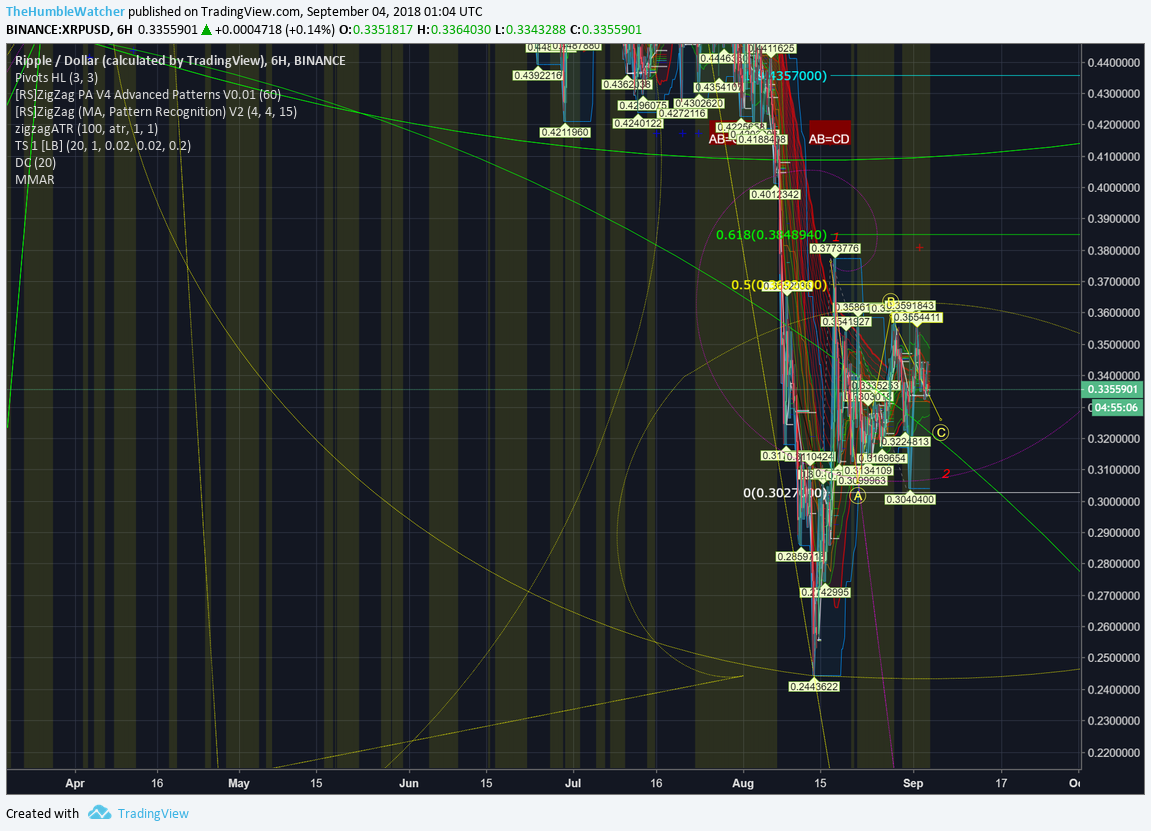Click the 0.618 Fibonacci level label
The width and height of the screenshot is (1151, 831).
tap(771, 235)
